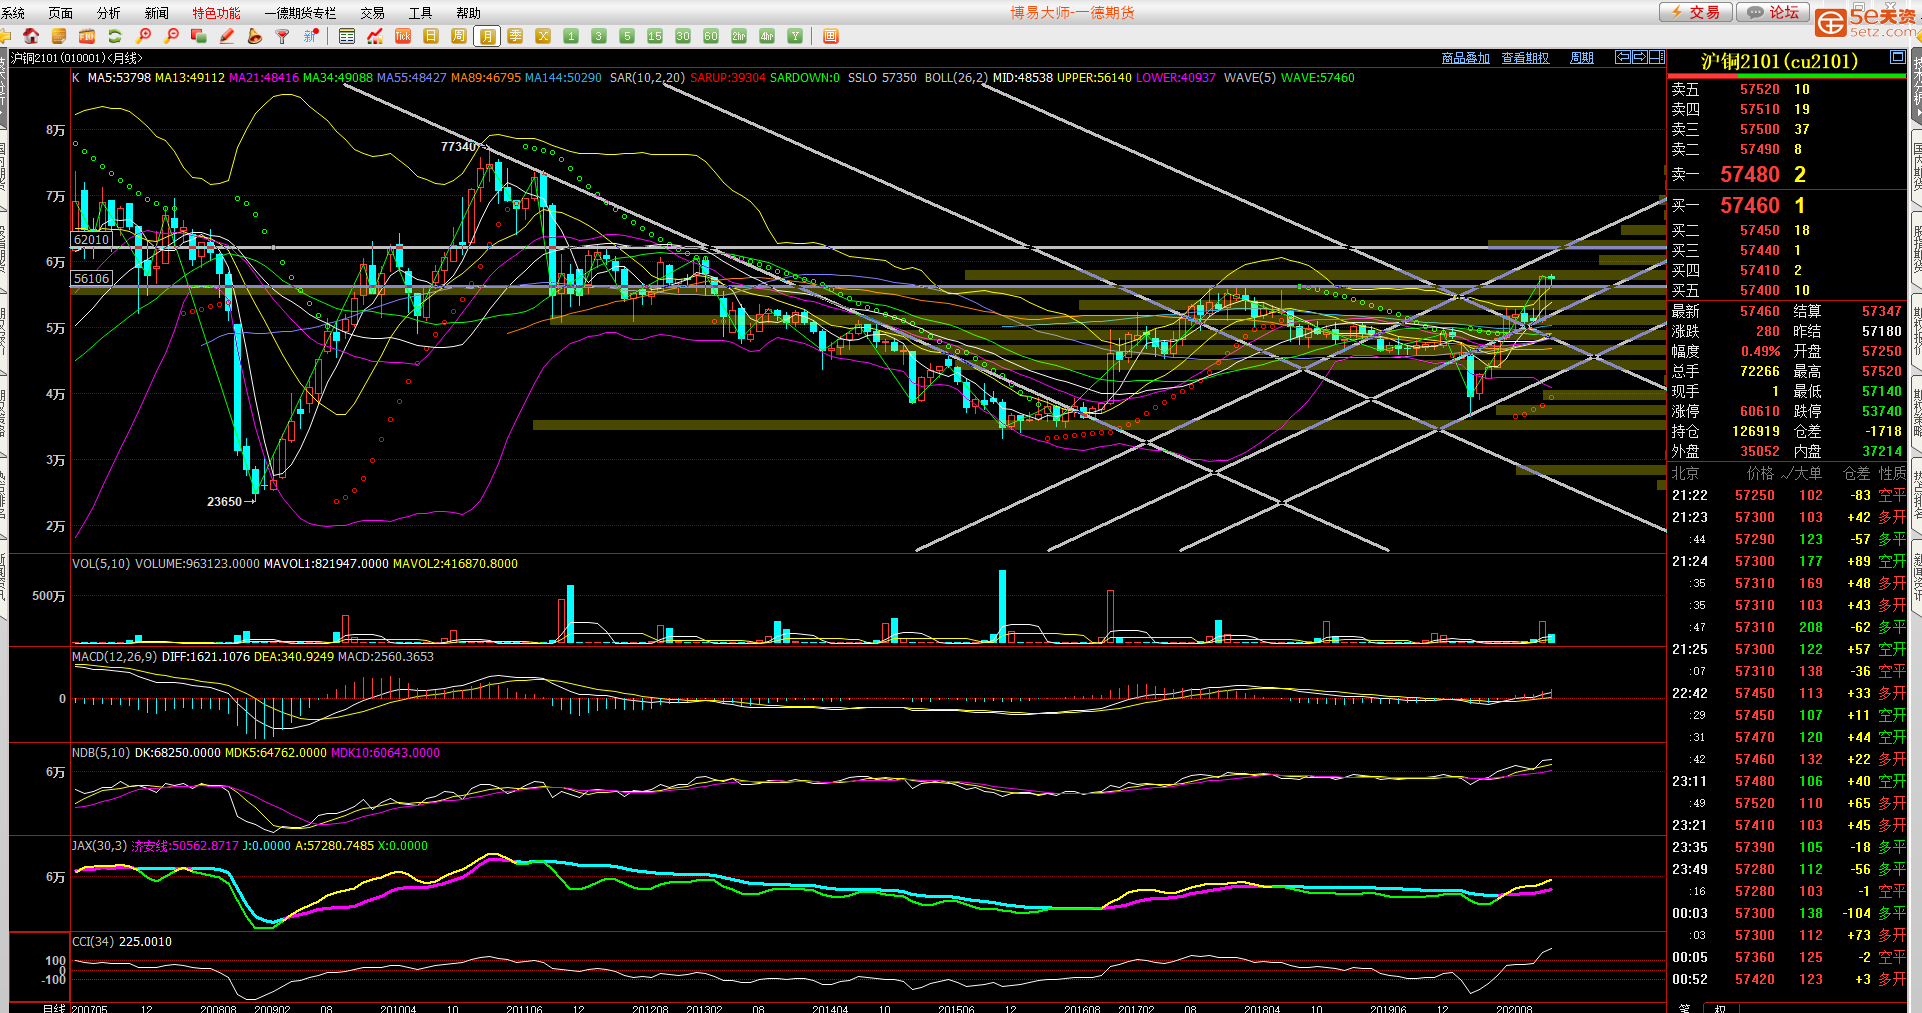This screenshot has width=1922, height=1013.
Task: Open the 一德期货专栏 menu
Action: 301,13
